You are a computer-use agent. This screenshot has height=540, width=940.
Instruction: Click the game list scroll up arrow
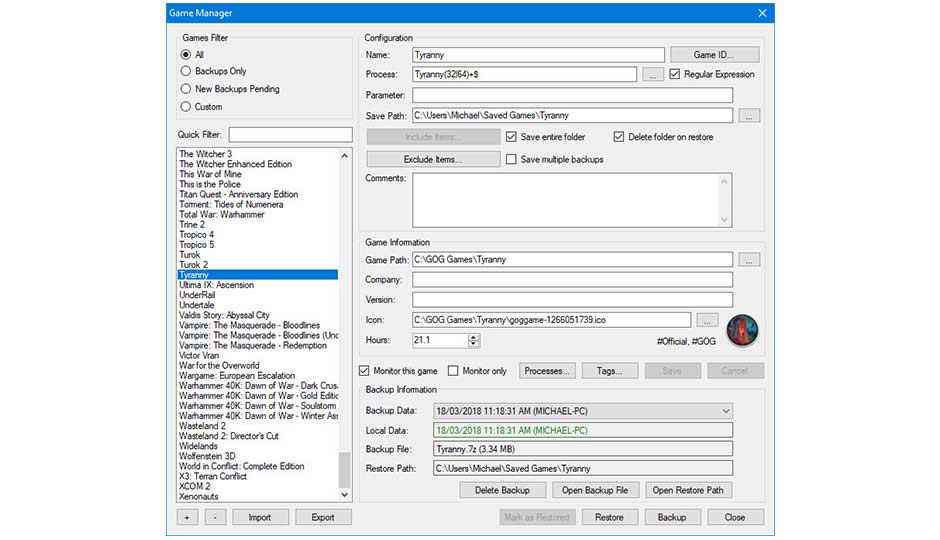point(345,155)
